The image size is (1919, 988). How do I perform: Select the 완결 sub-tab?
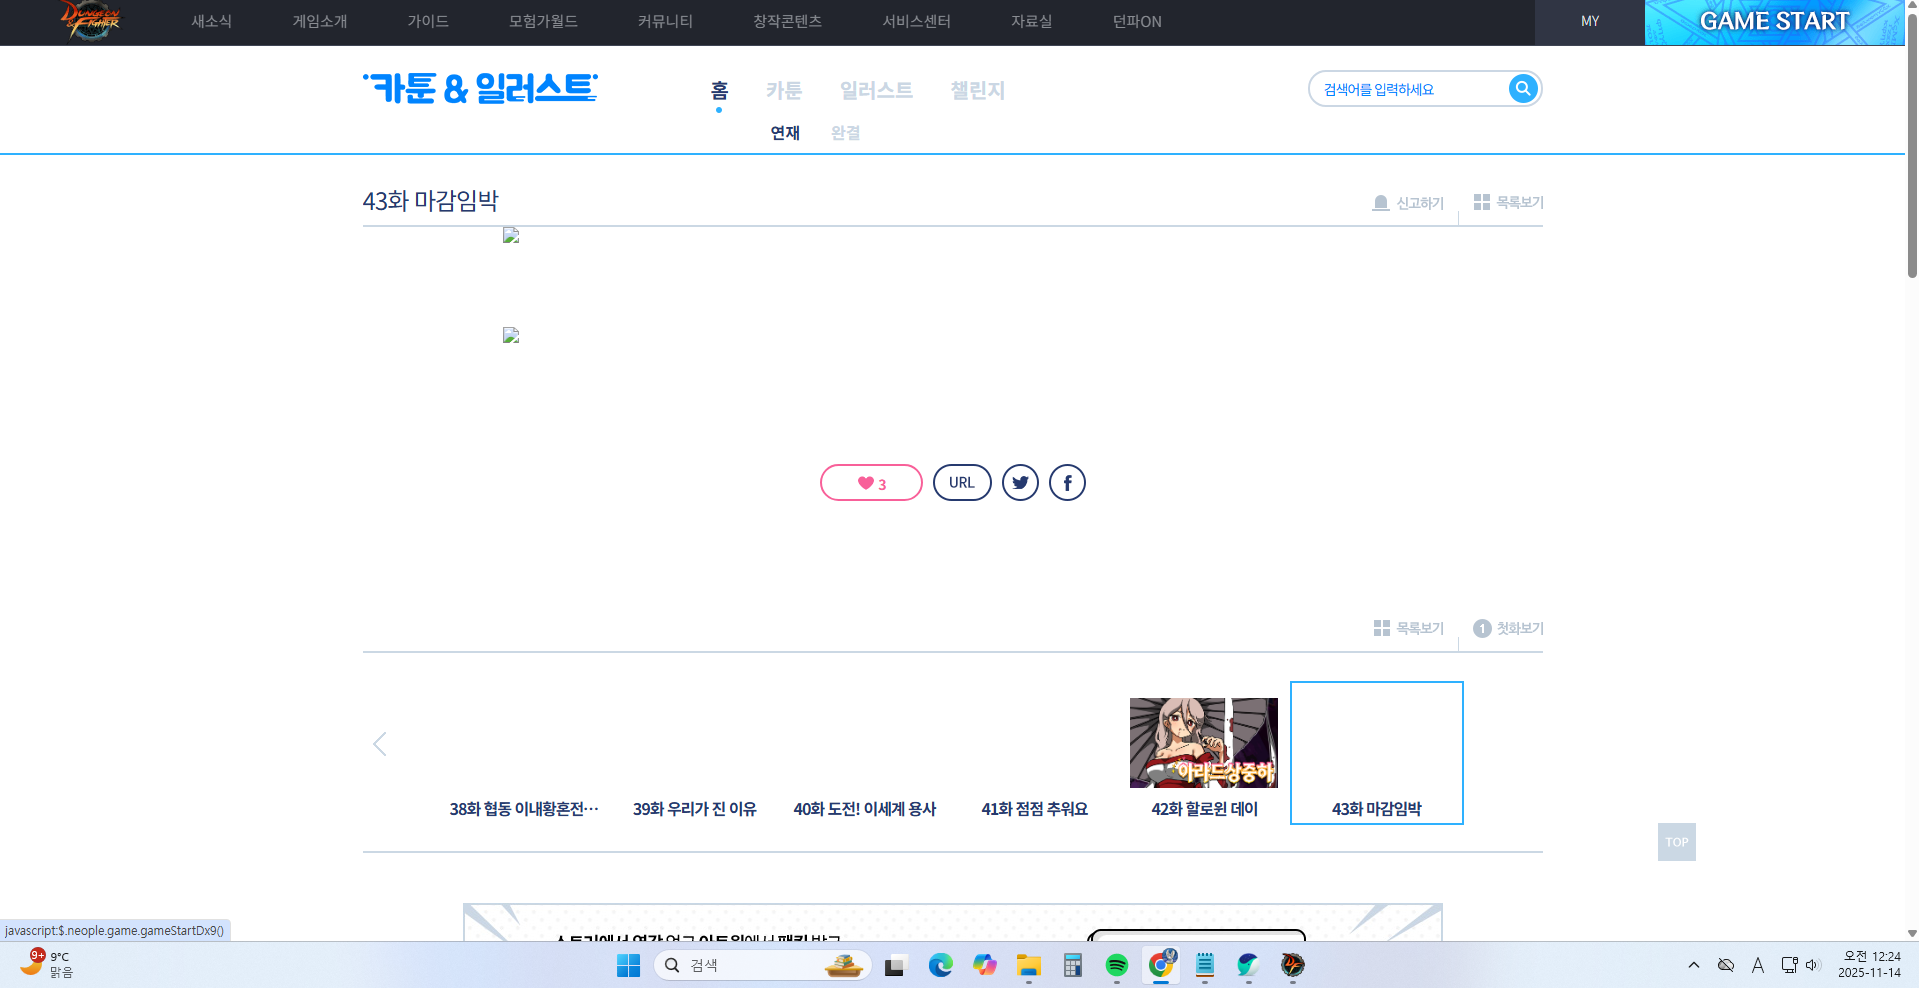[x=845, y=133]
